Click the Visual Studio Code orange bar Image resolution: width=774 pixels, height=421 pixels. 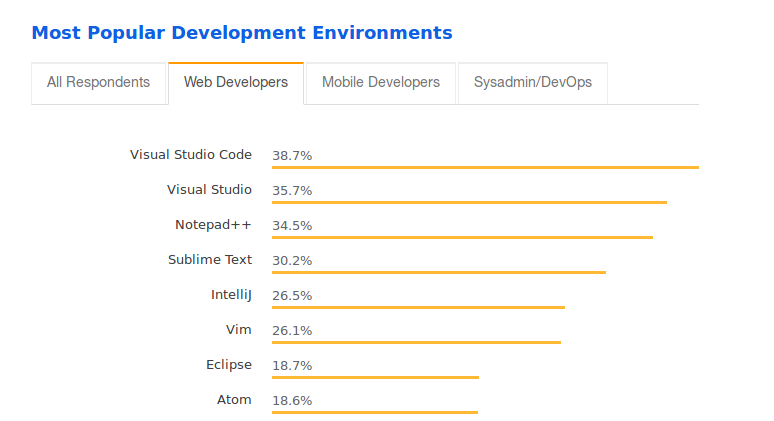coord(485,168)
